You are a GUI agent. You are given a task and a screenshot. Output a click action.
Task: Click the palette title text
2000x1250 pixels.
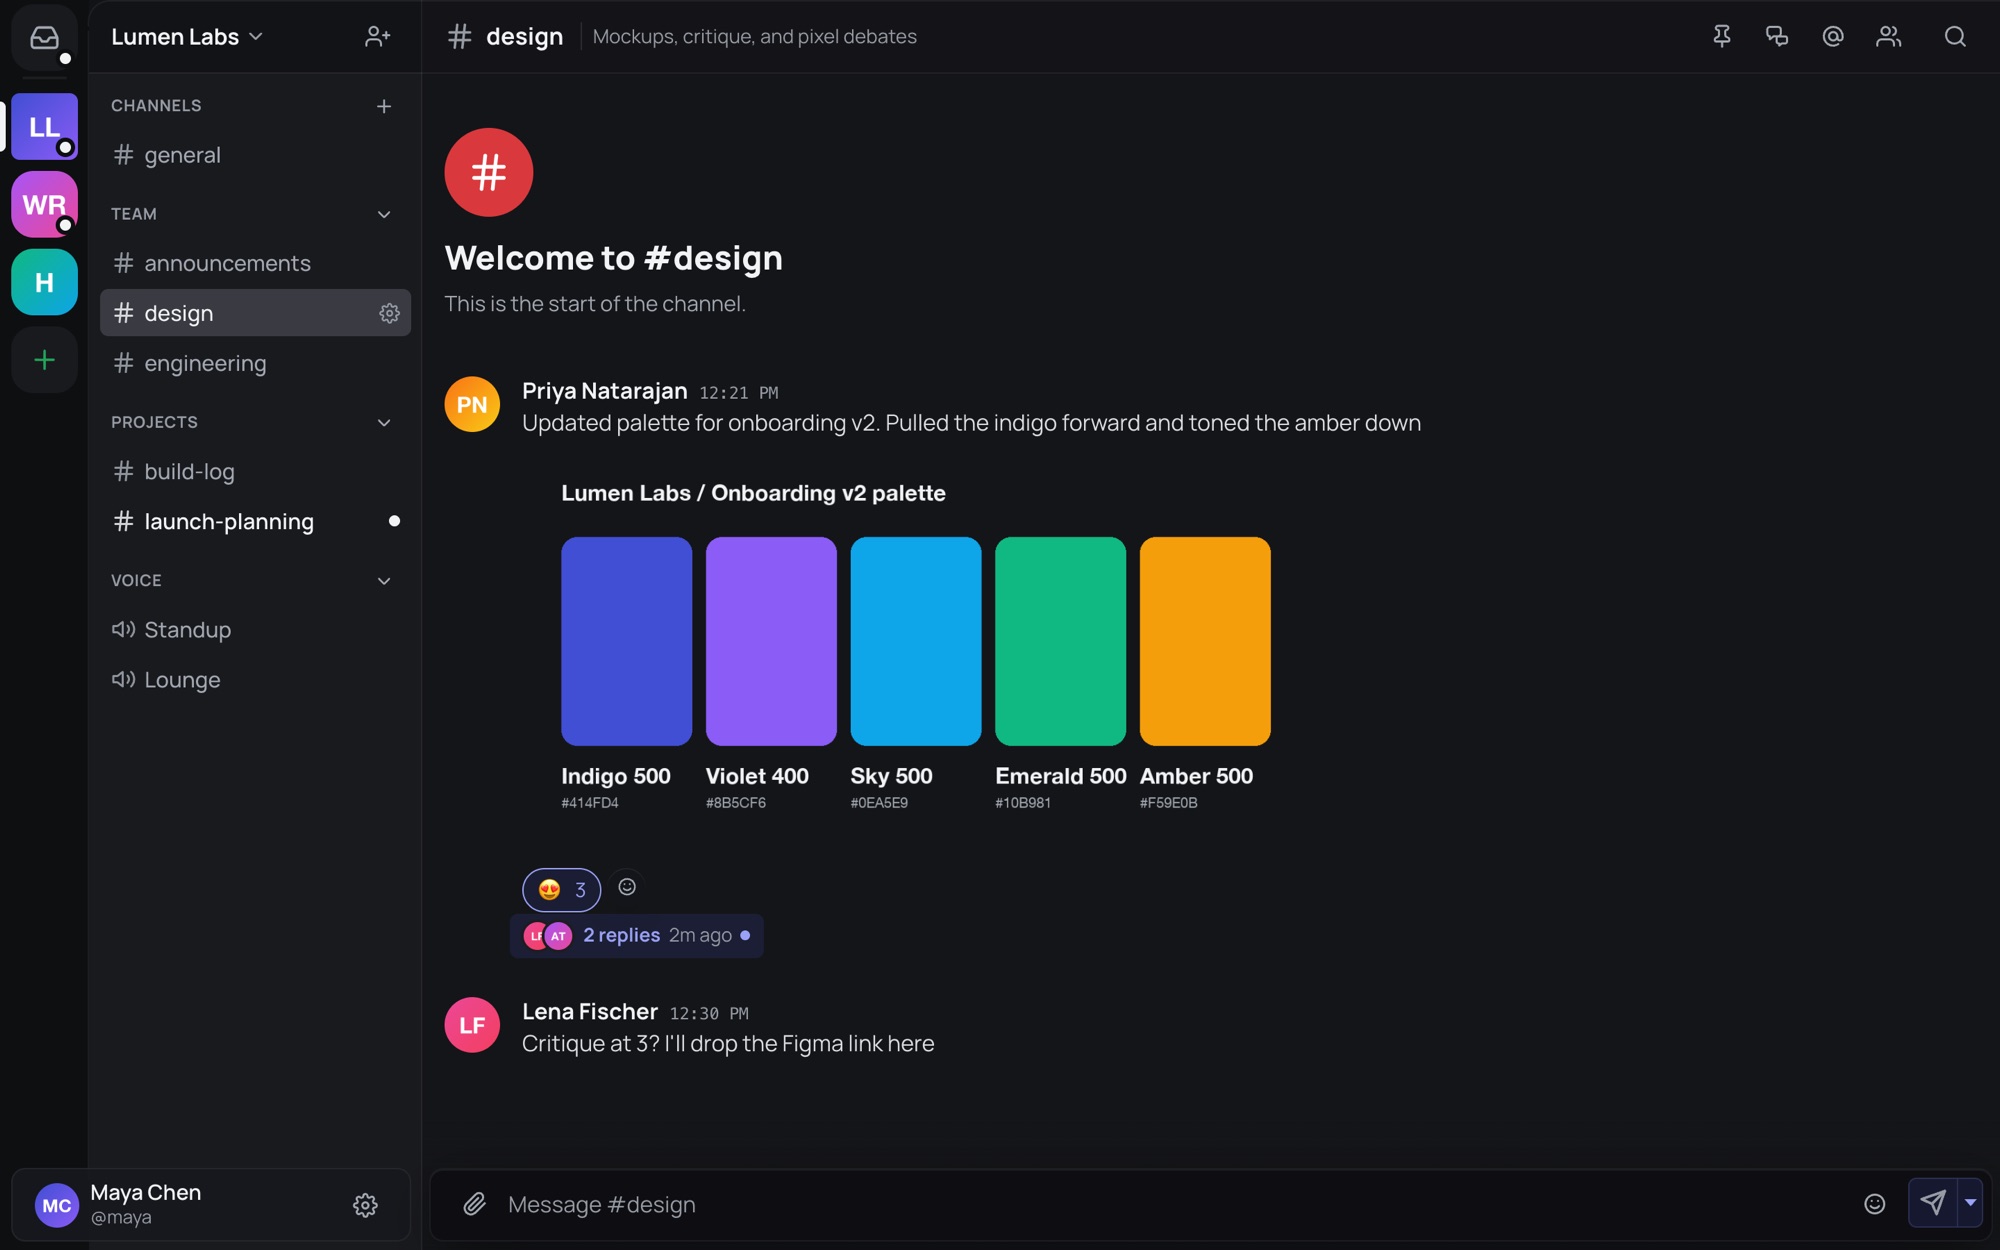pyautogui.click(x=753, y=493)
